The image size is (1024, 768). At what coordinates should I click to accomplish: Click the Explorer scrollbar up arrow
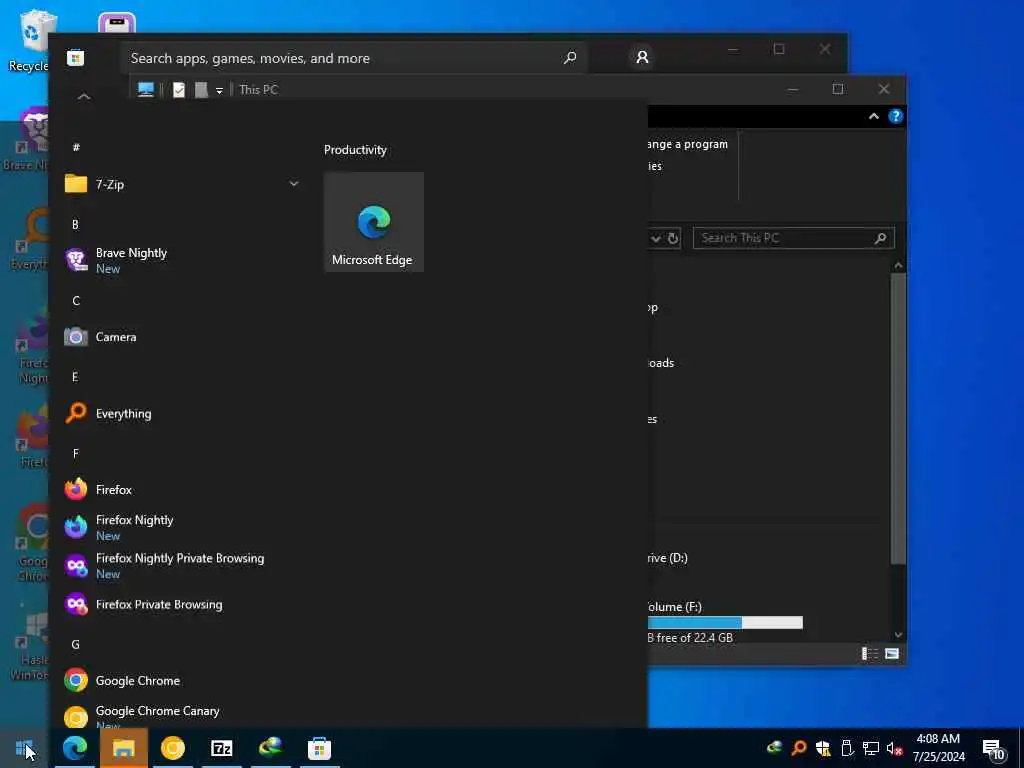coord(899,265)
